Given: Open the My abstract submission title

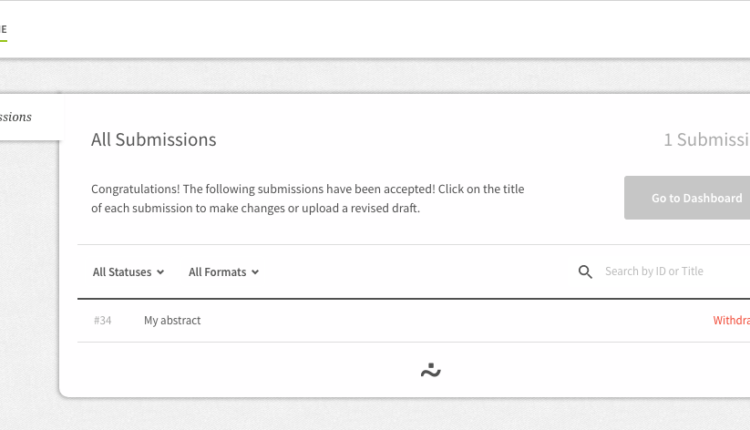Looking at the screenshot, I should (172, 321).
